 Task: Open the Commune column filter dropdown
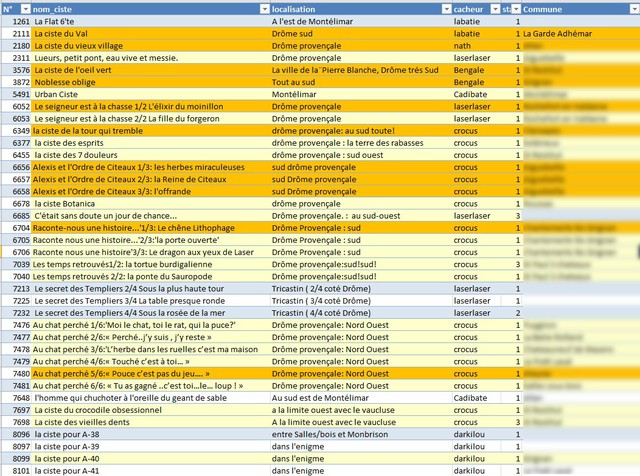pyautogui.click(x=633, y=8)
